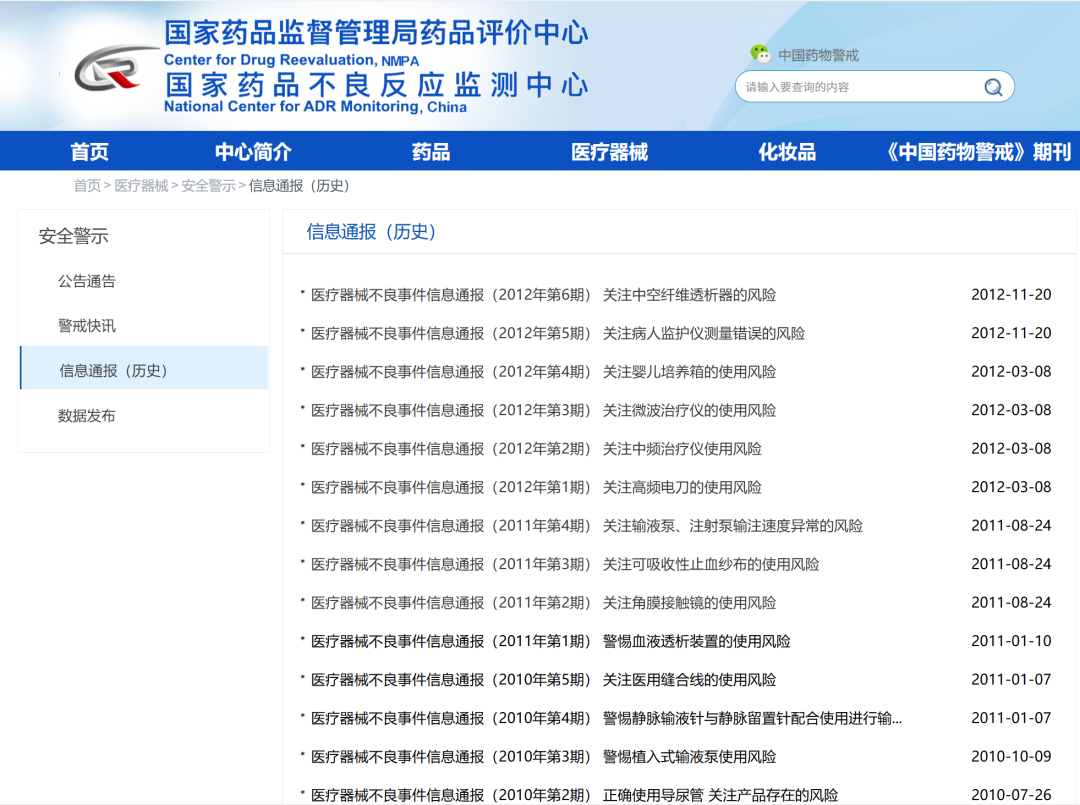The width and height of the screenshot is (1080, 805).
Task: Open 2010年第4期 警惕静脉输液针与静脉留置针 article
Action: (x=606, y=719)
